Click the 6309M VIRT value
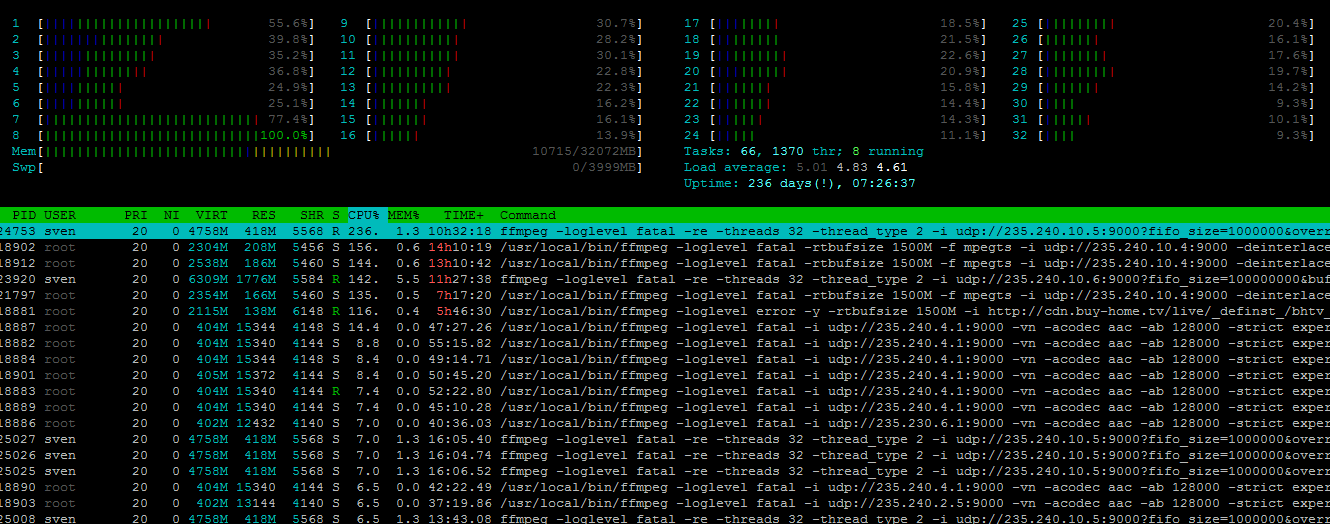Viewport: 1330px width, 524px height. [x=208, y=279]
